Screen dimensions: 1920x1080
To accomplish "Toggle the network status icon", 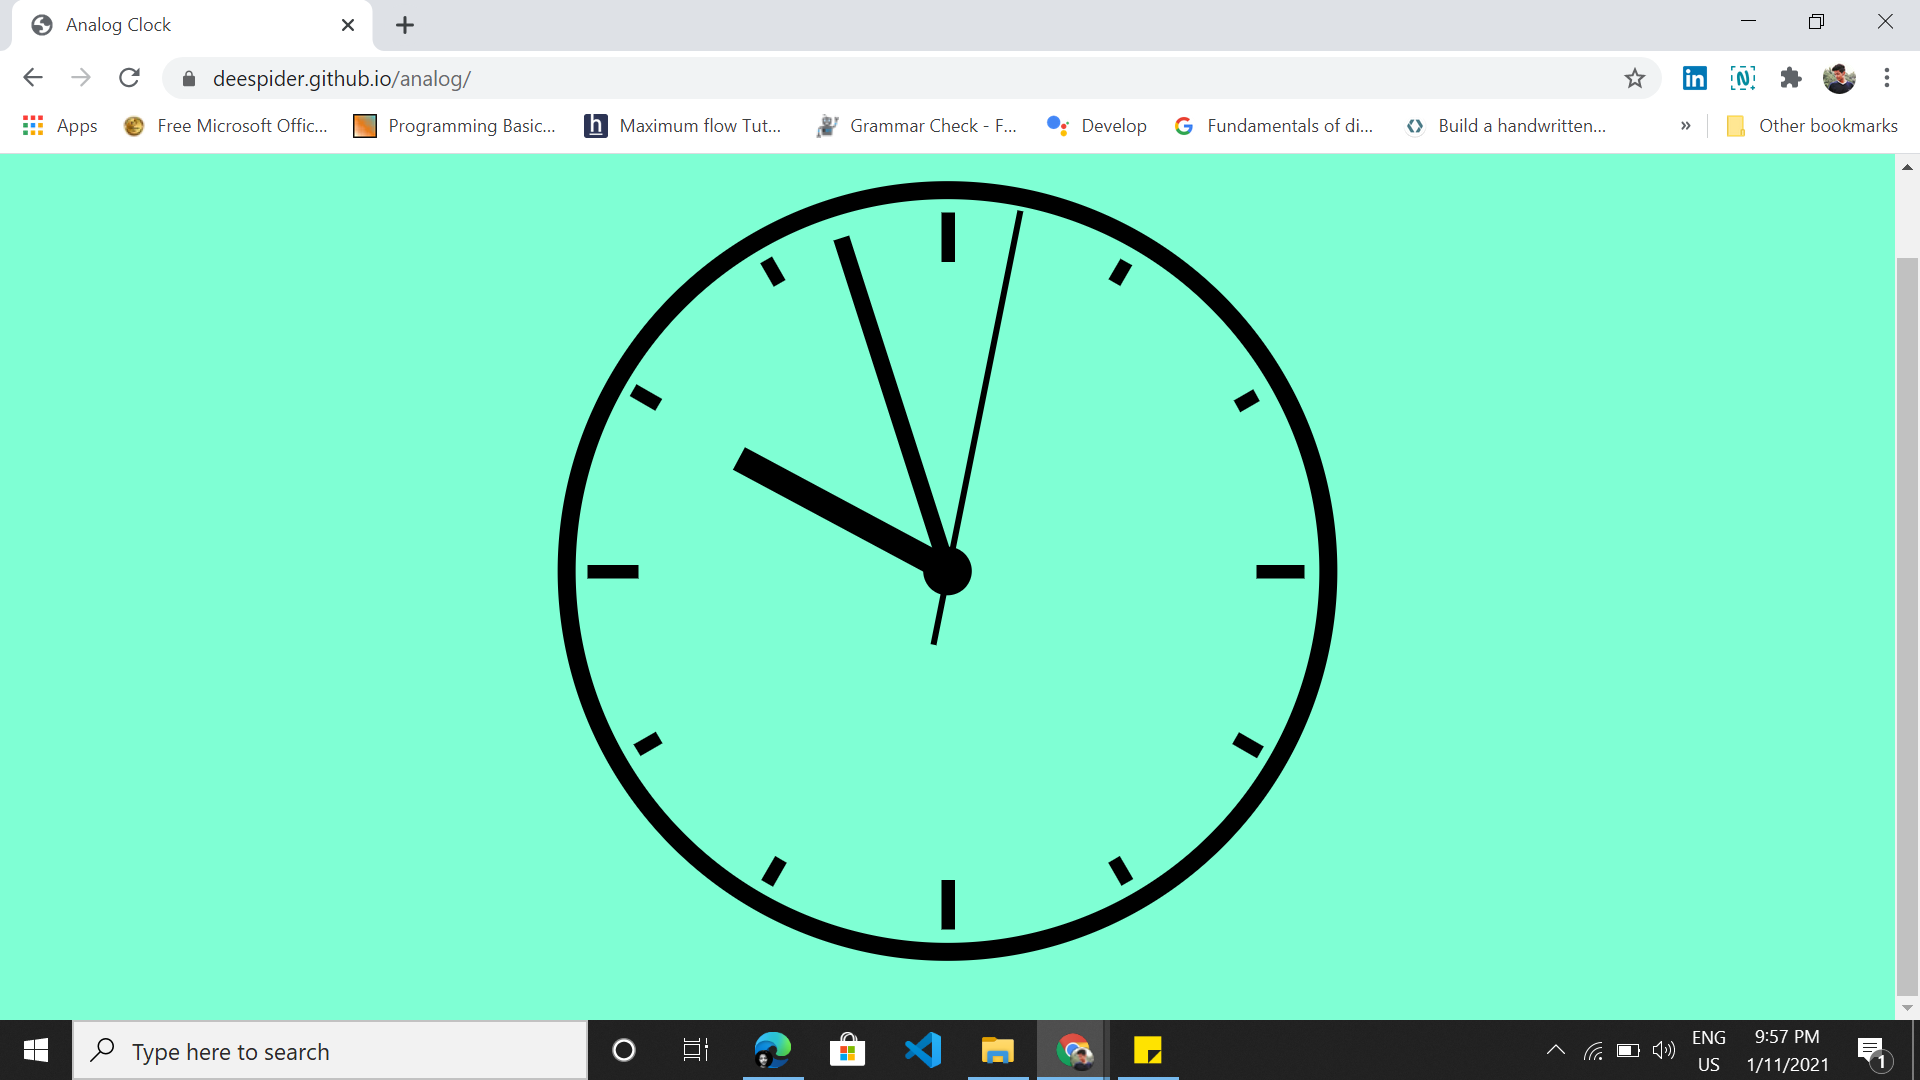I will pyautogui.click(x=1594, y=1050).
